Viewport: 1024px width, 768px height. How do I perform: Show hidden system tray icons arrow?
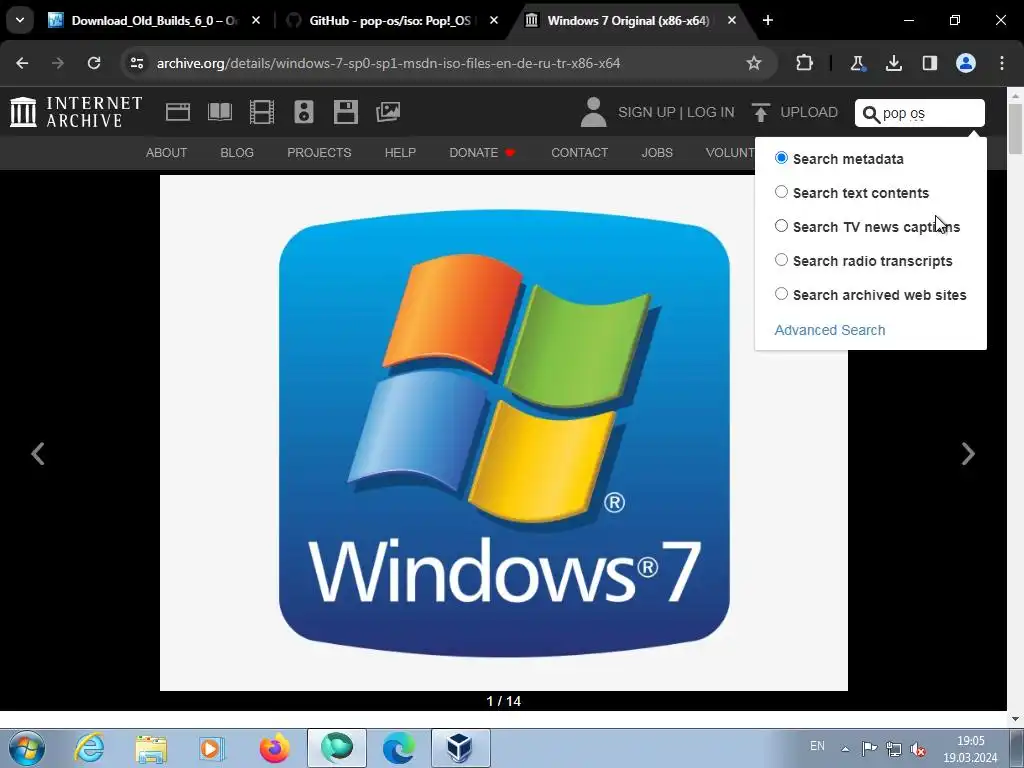845,748
